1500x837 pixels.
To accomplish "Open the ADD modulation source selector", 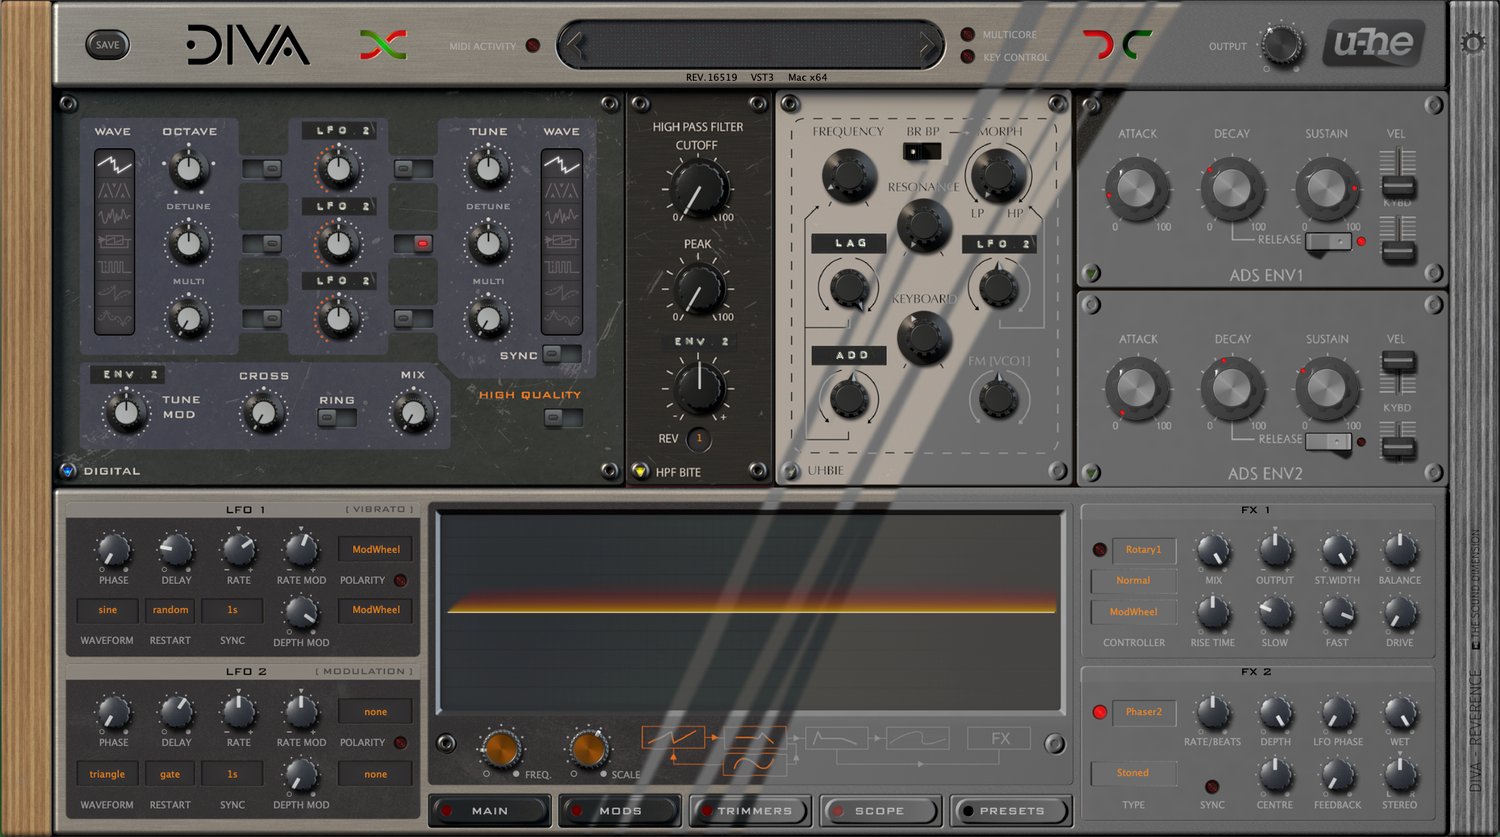I will (850, 355).
